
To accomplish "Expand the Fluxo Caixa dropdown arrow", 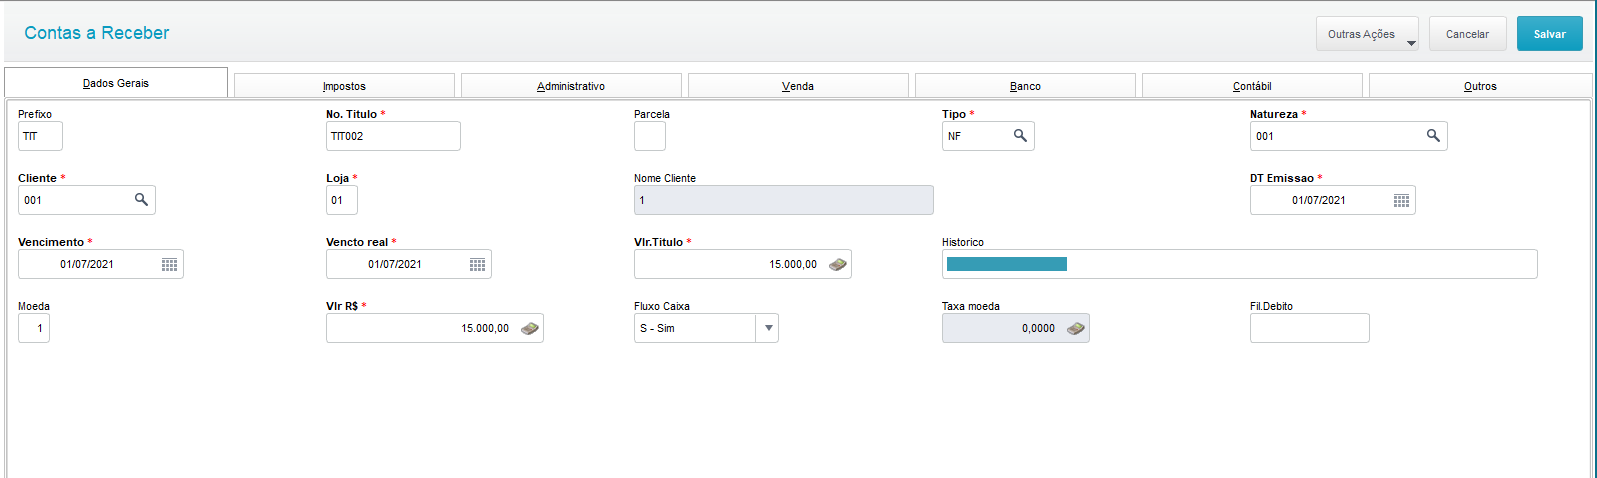I will tap(768, 328).
